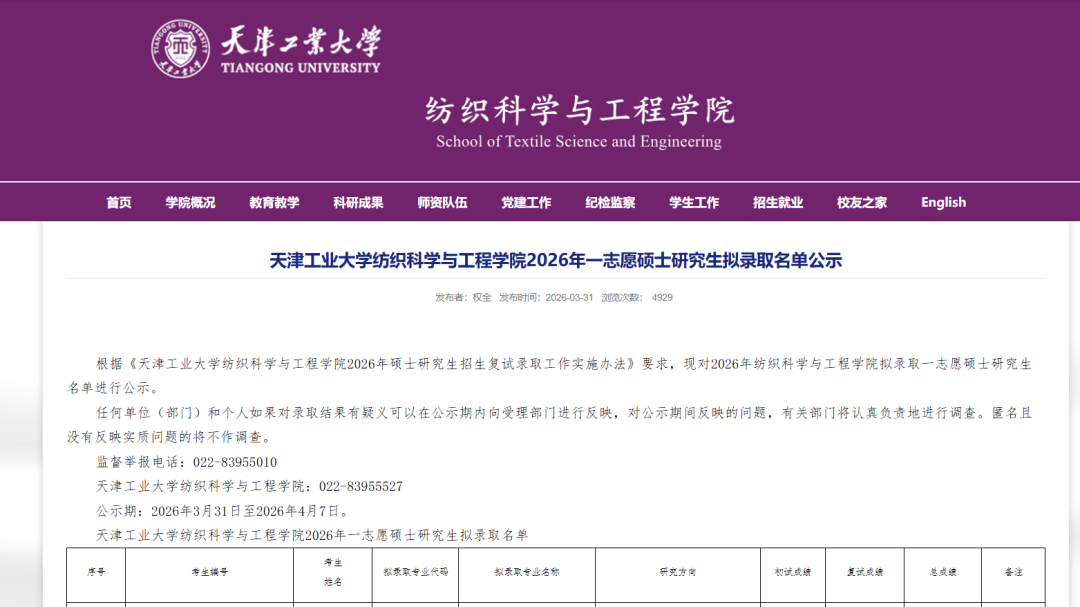Visit the 纪检监察 section

click(x=610, y=202)
